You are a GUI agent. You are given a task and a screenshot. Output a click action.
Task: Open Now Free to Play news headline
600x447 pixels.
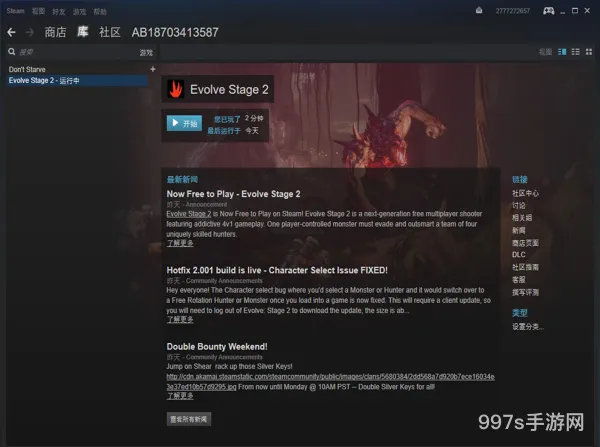pos(233,194)
